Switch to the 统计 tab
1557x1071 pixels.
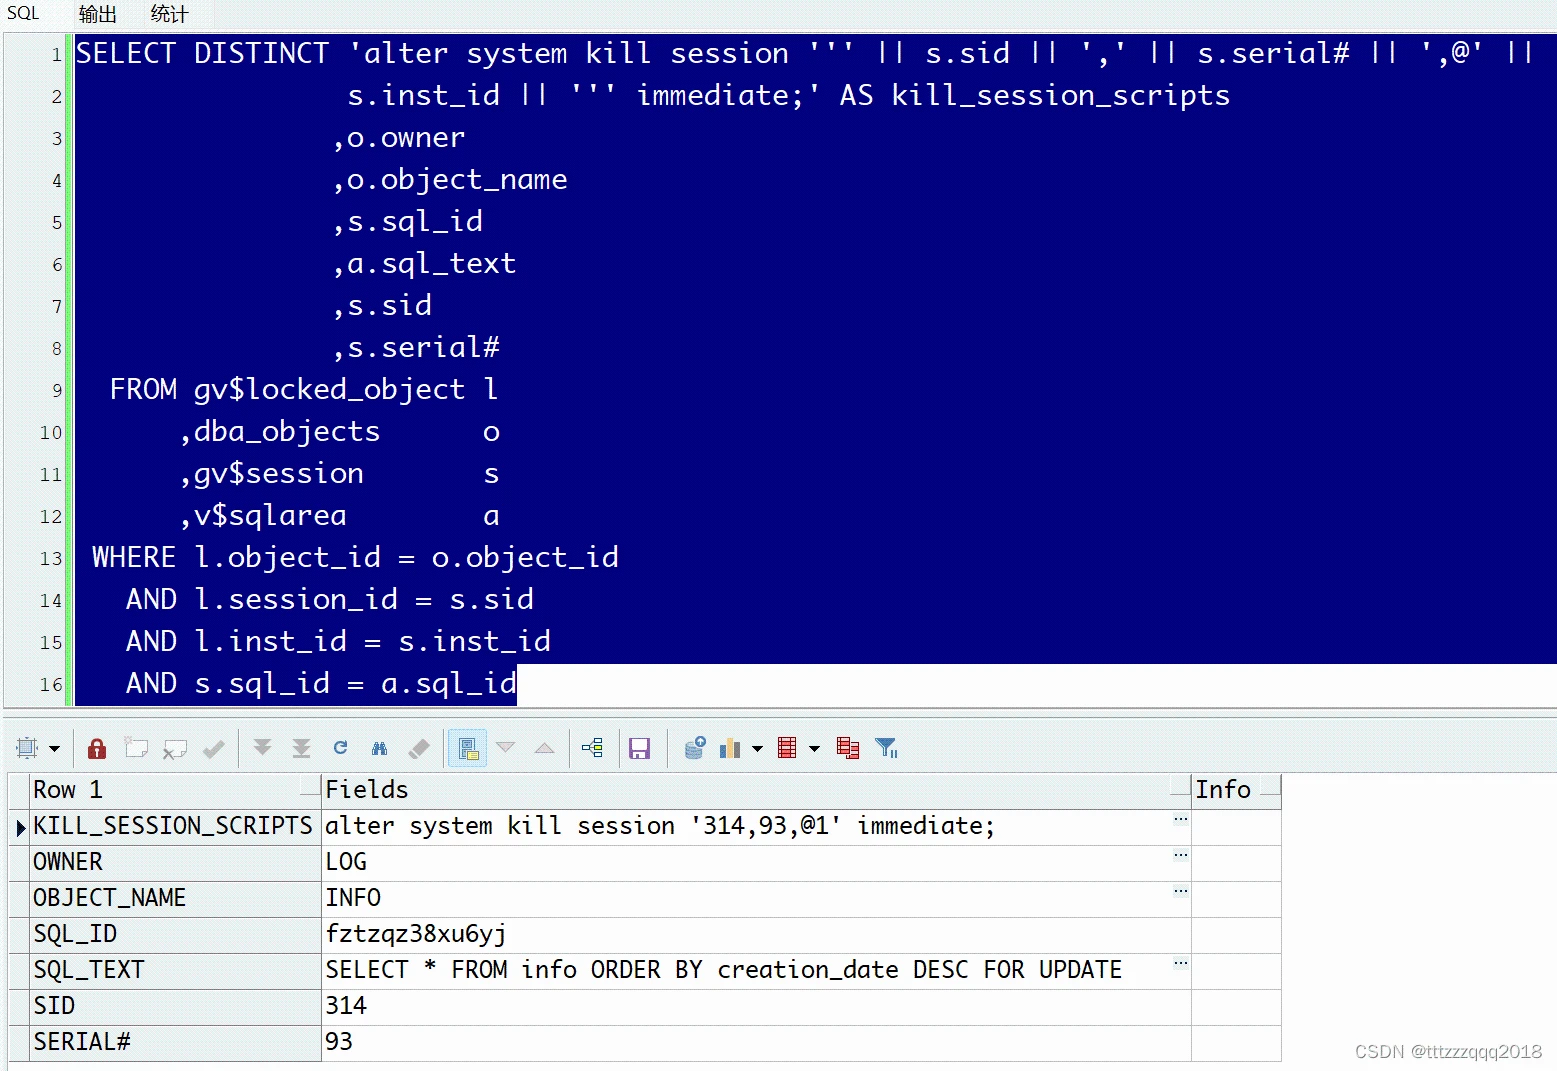169,14
